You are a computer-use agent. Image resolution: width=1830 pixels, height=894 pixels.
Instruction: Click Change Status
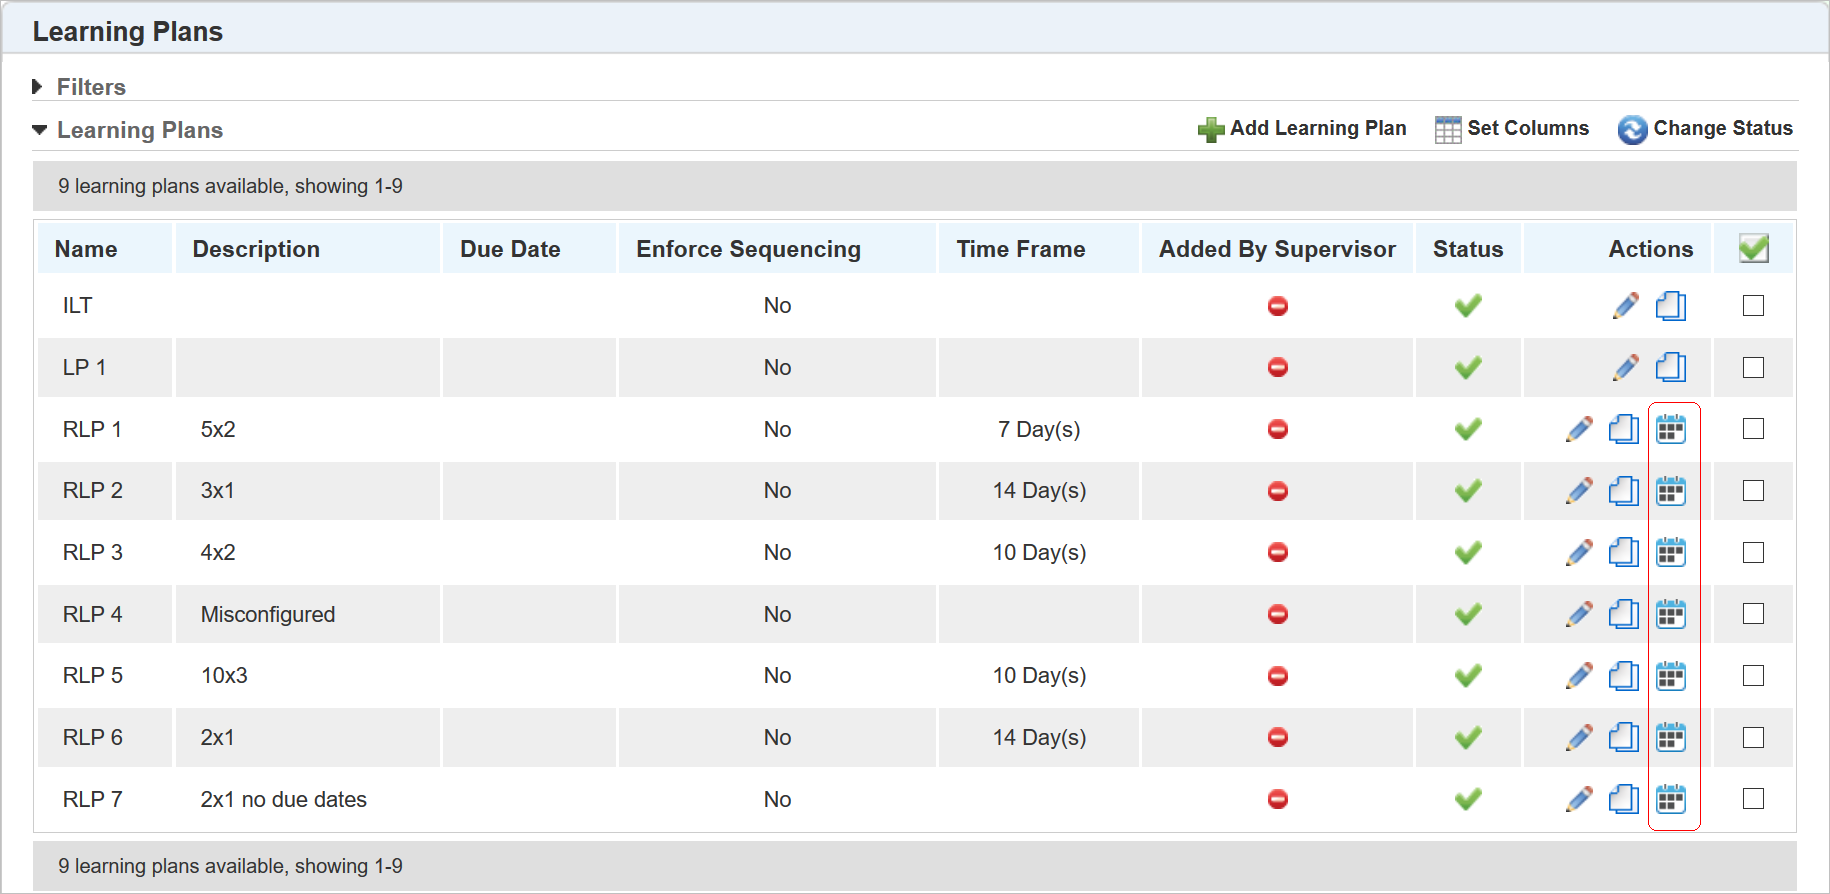tap(1705, 129)
